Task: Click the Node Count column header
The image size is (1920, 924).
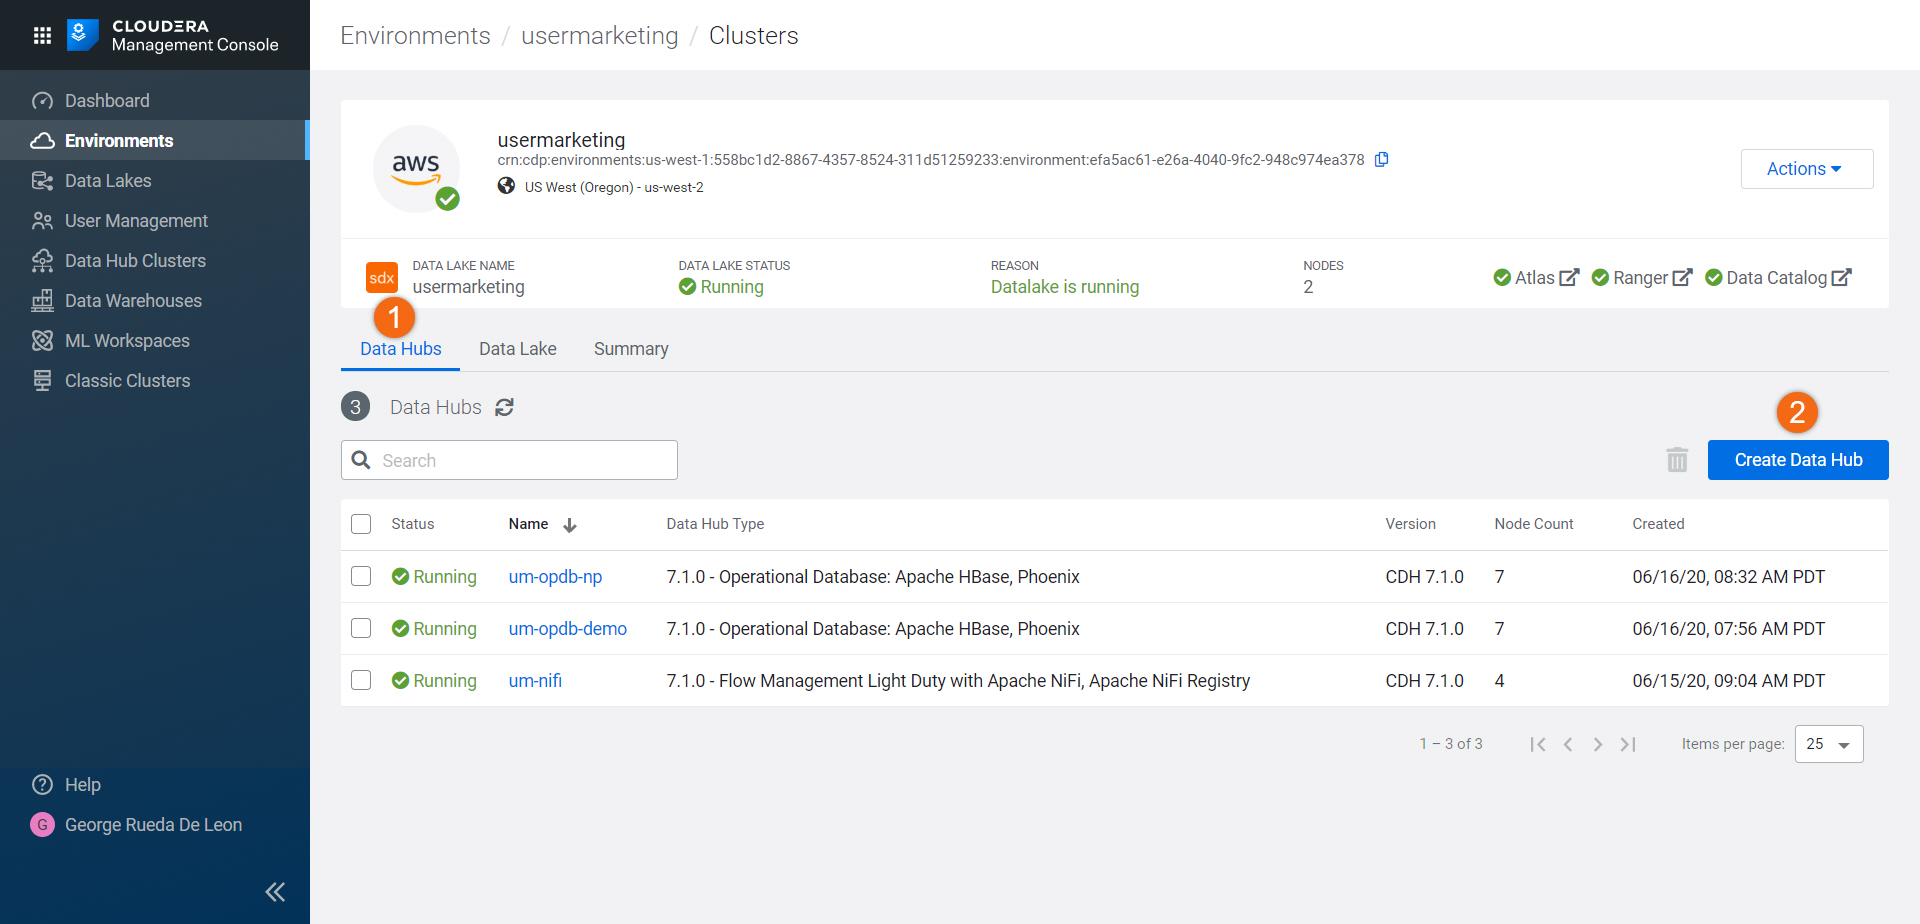Action: point(1534,524)
